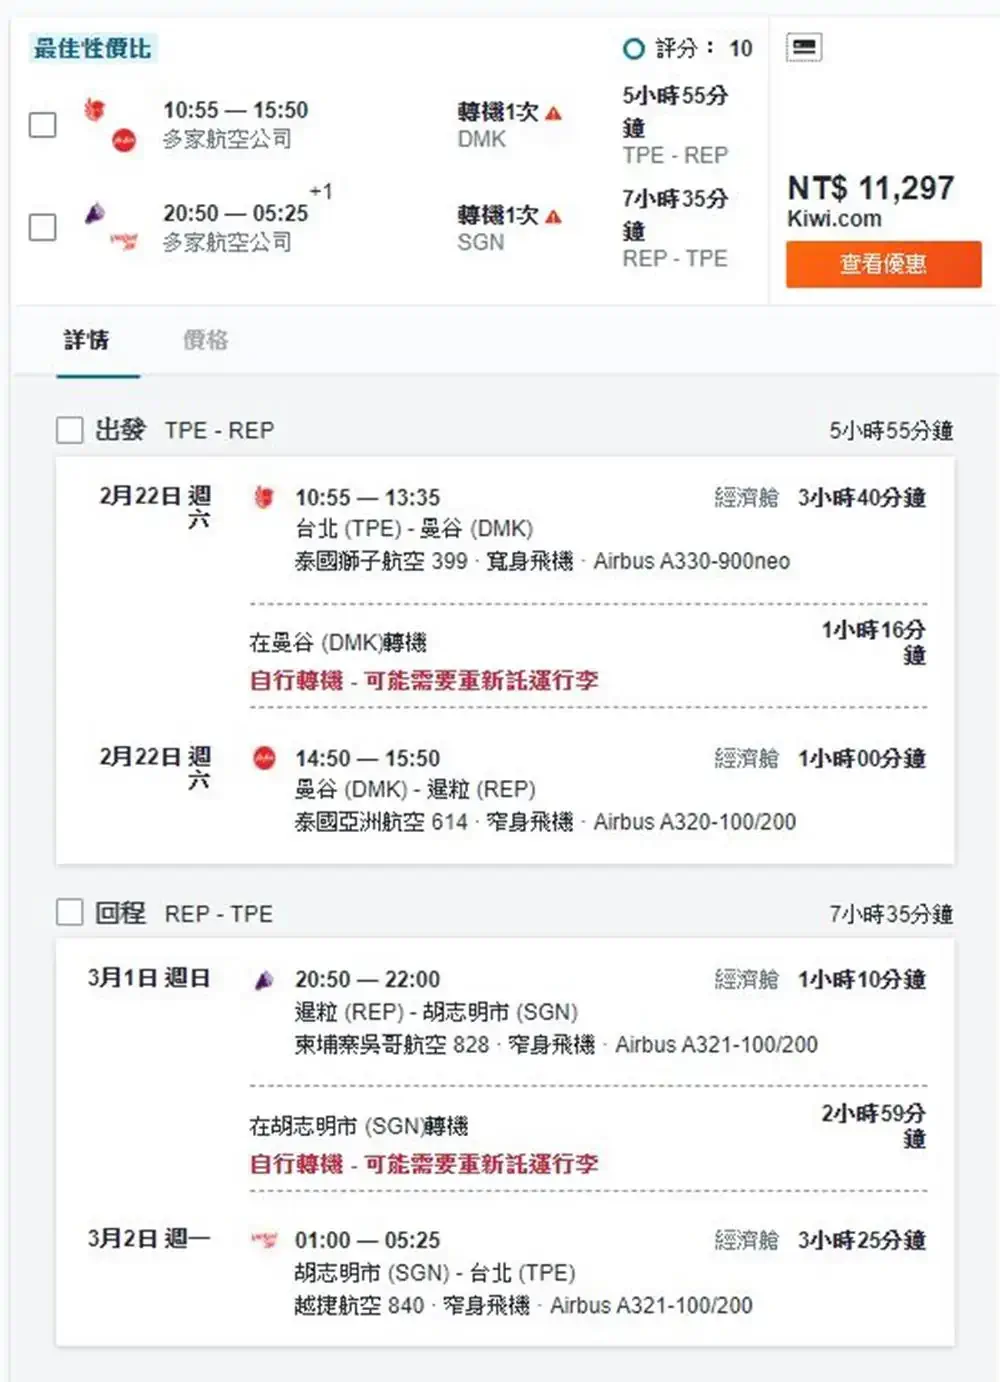Enable the 出發 TPE-REP checkbox
This screenshot has height=1382, width=1000.
(69, 430)
